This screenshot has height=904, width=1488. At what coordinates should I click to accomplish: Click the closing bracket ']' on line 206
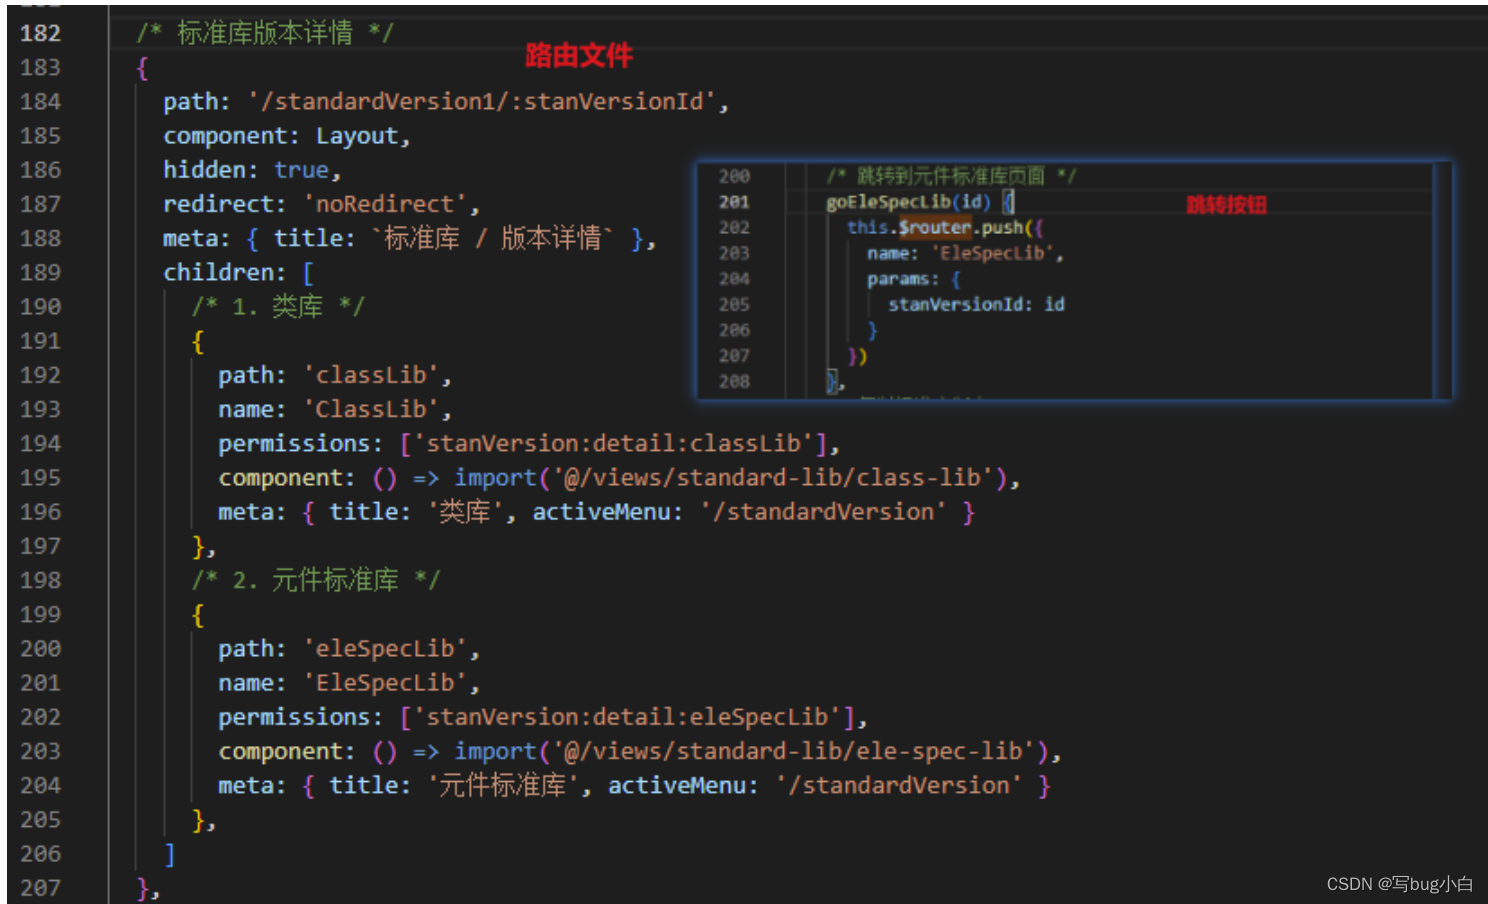point(170,853)
